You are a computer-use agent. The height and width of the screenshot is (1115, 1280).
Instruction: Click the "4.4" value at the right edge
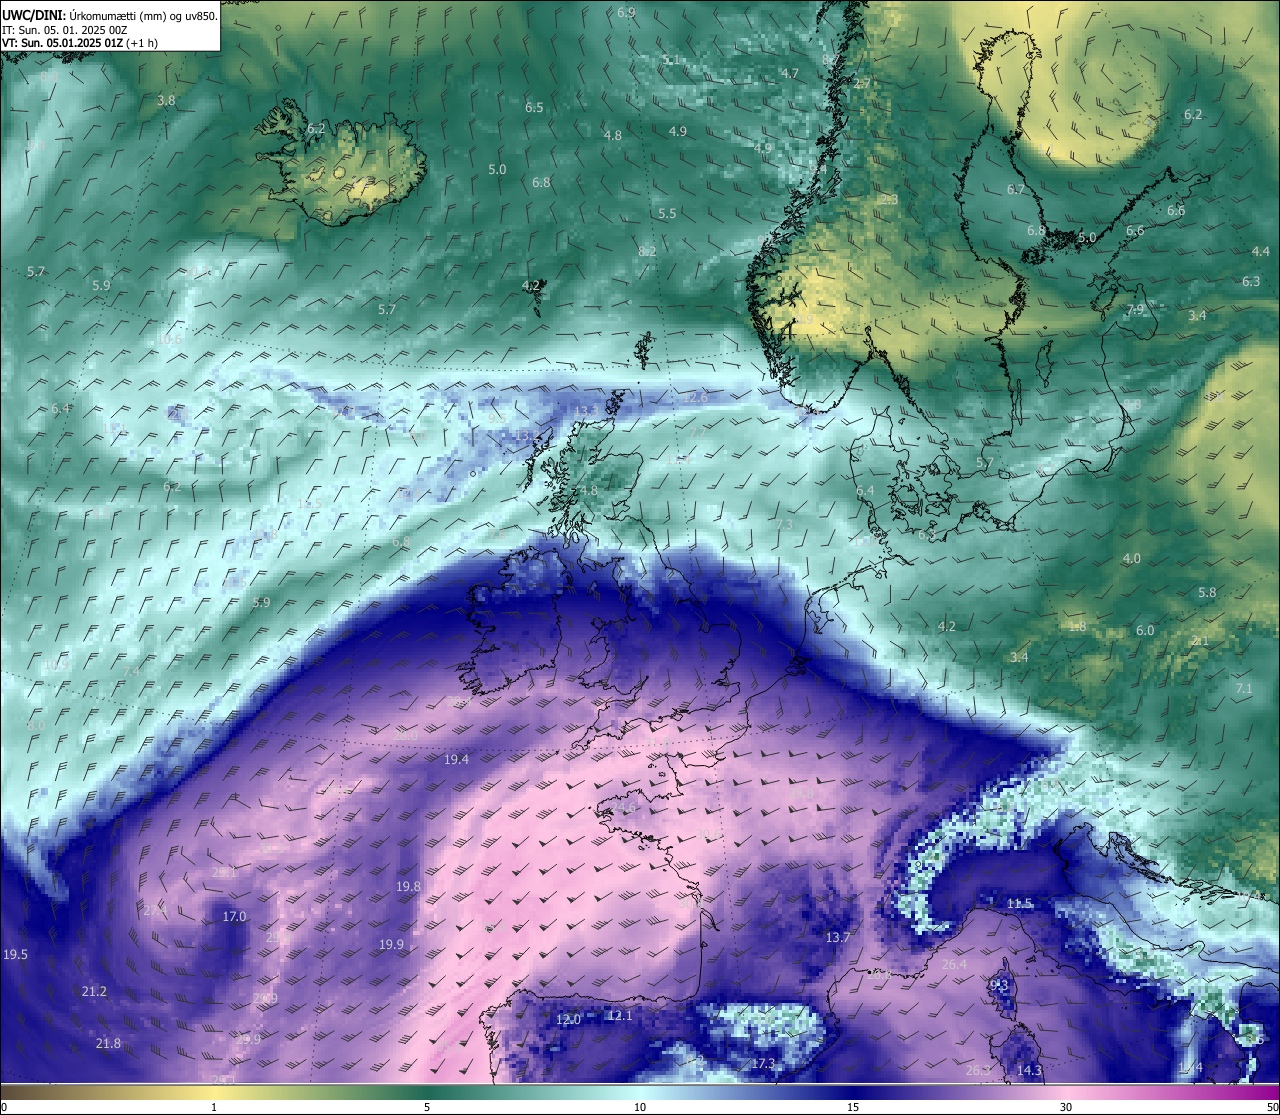(1260, 252)
